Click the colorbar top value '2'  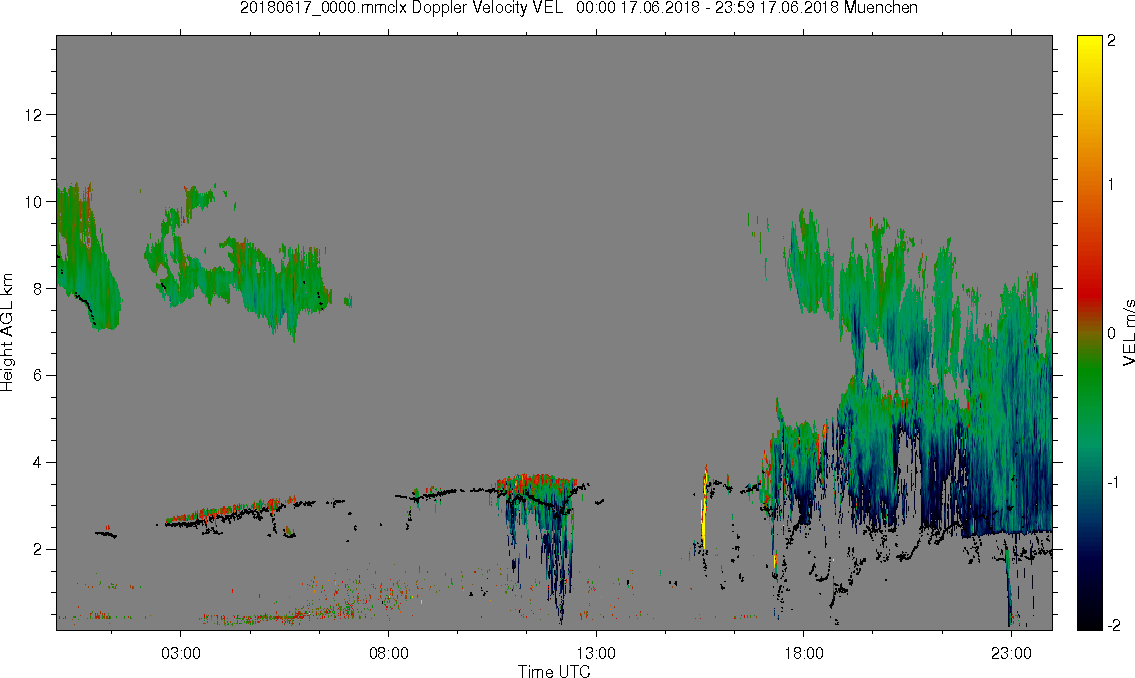pos(1112,41)
